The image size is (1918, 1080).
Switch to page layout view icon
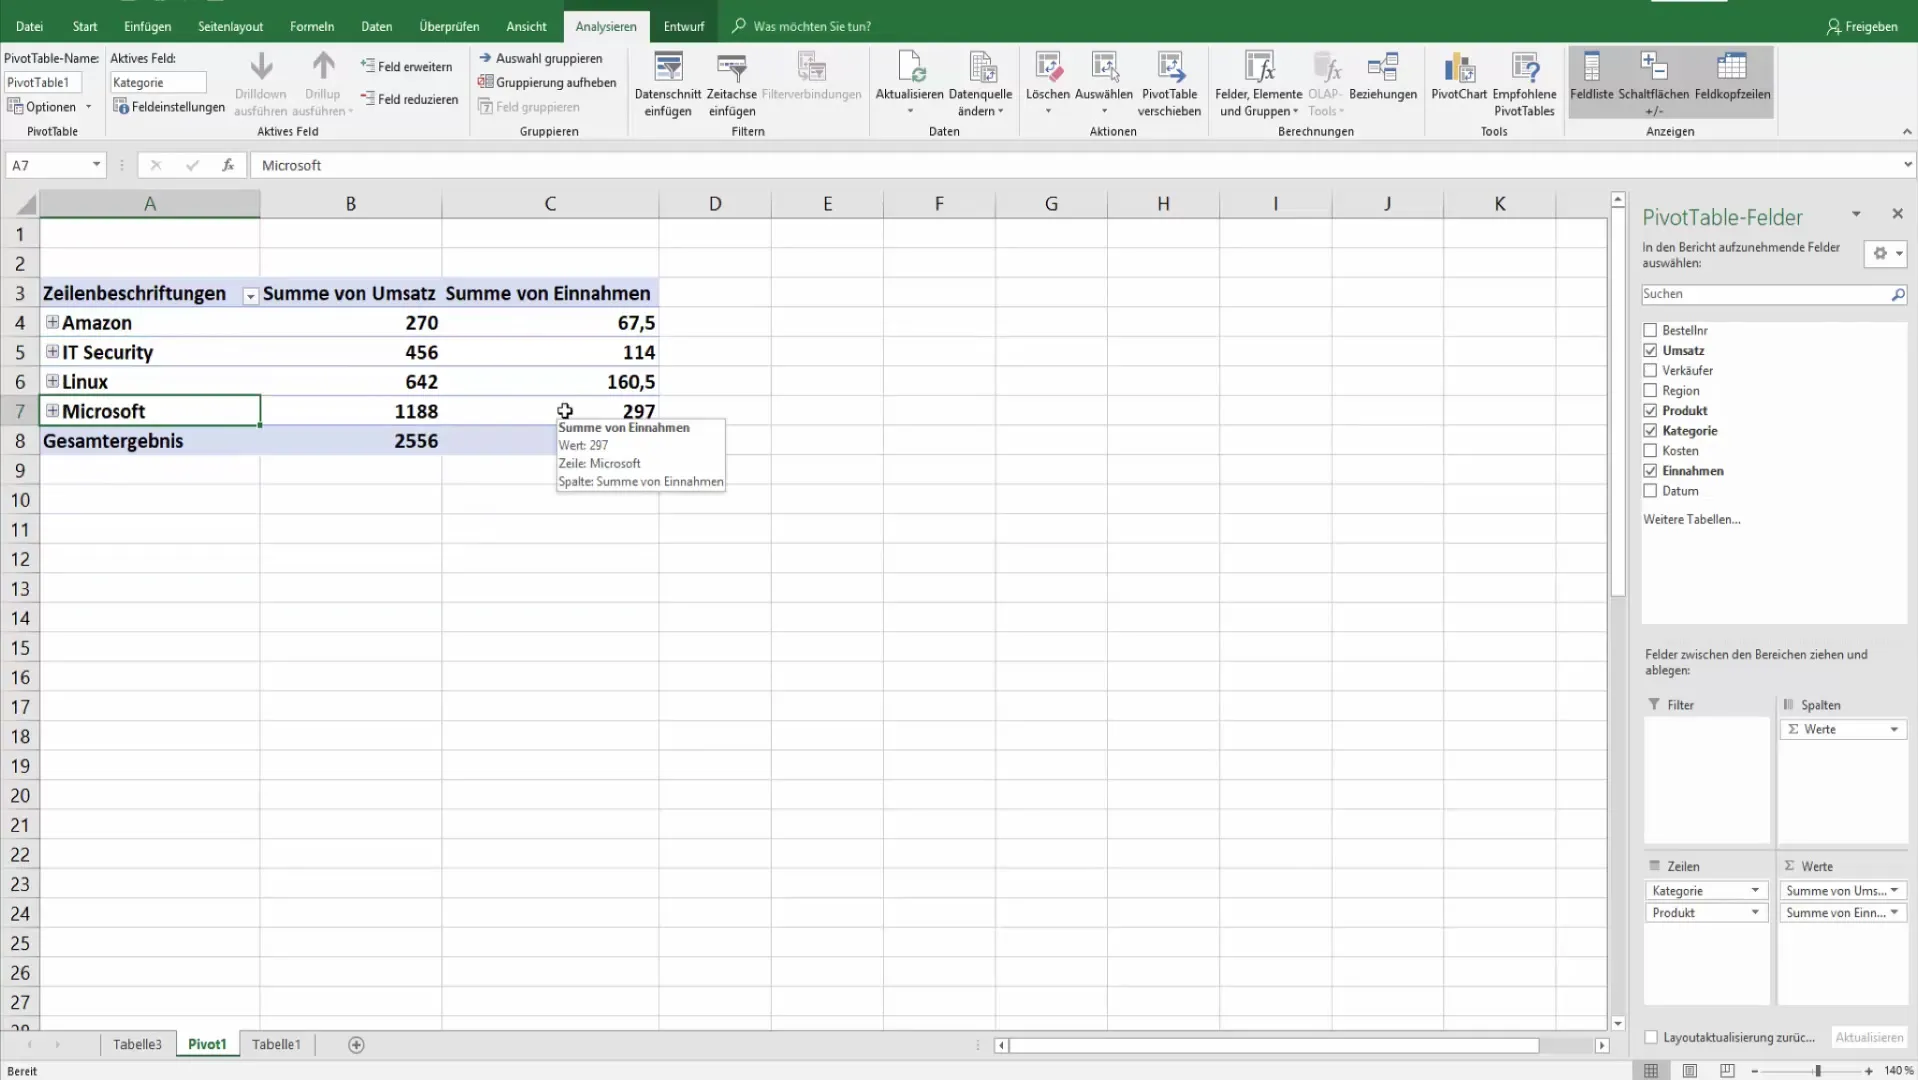coord(1689,1070)
